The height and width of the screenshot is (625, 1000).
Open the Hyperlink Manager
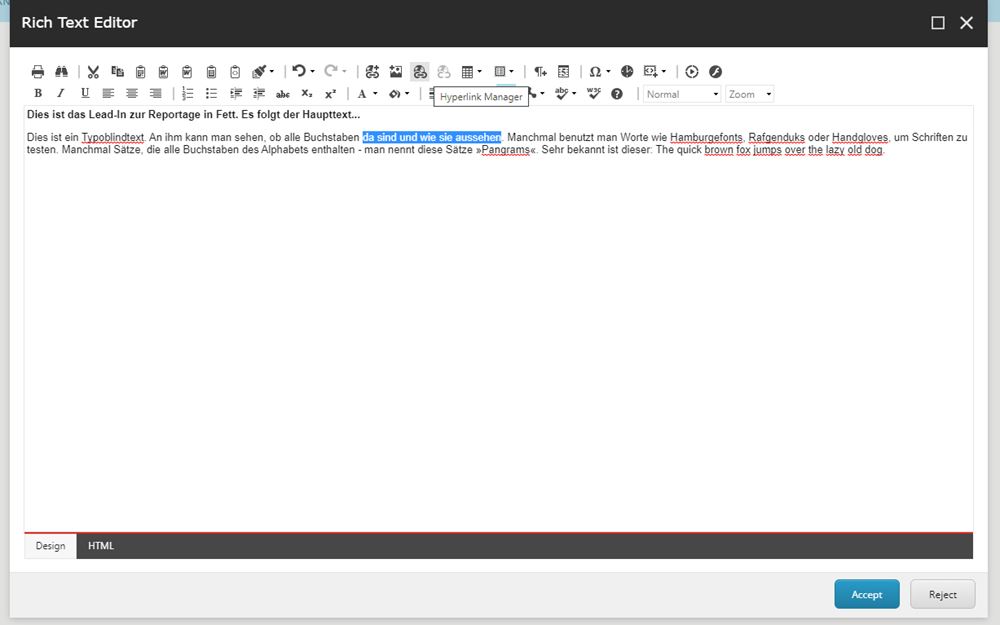(x=420, y=72)
